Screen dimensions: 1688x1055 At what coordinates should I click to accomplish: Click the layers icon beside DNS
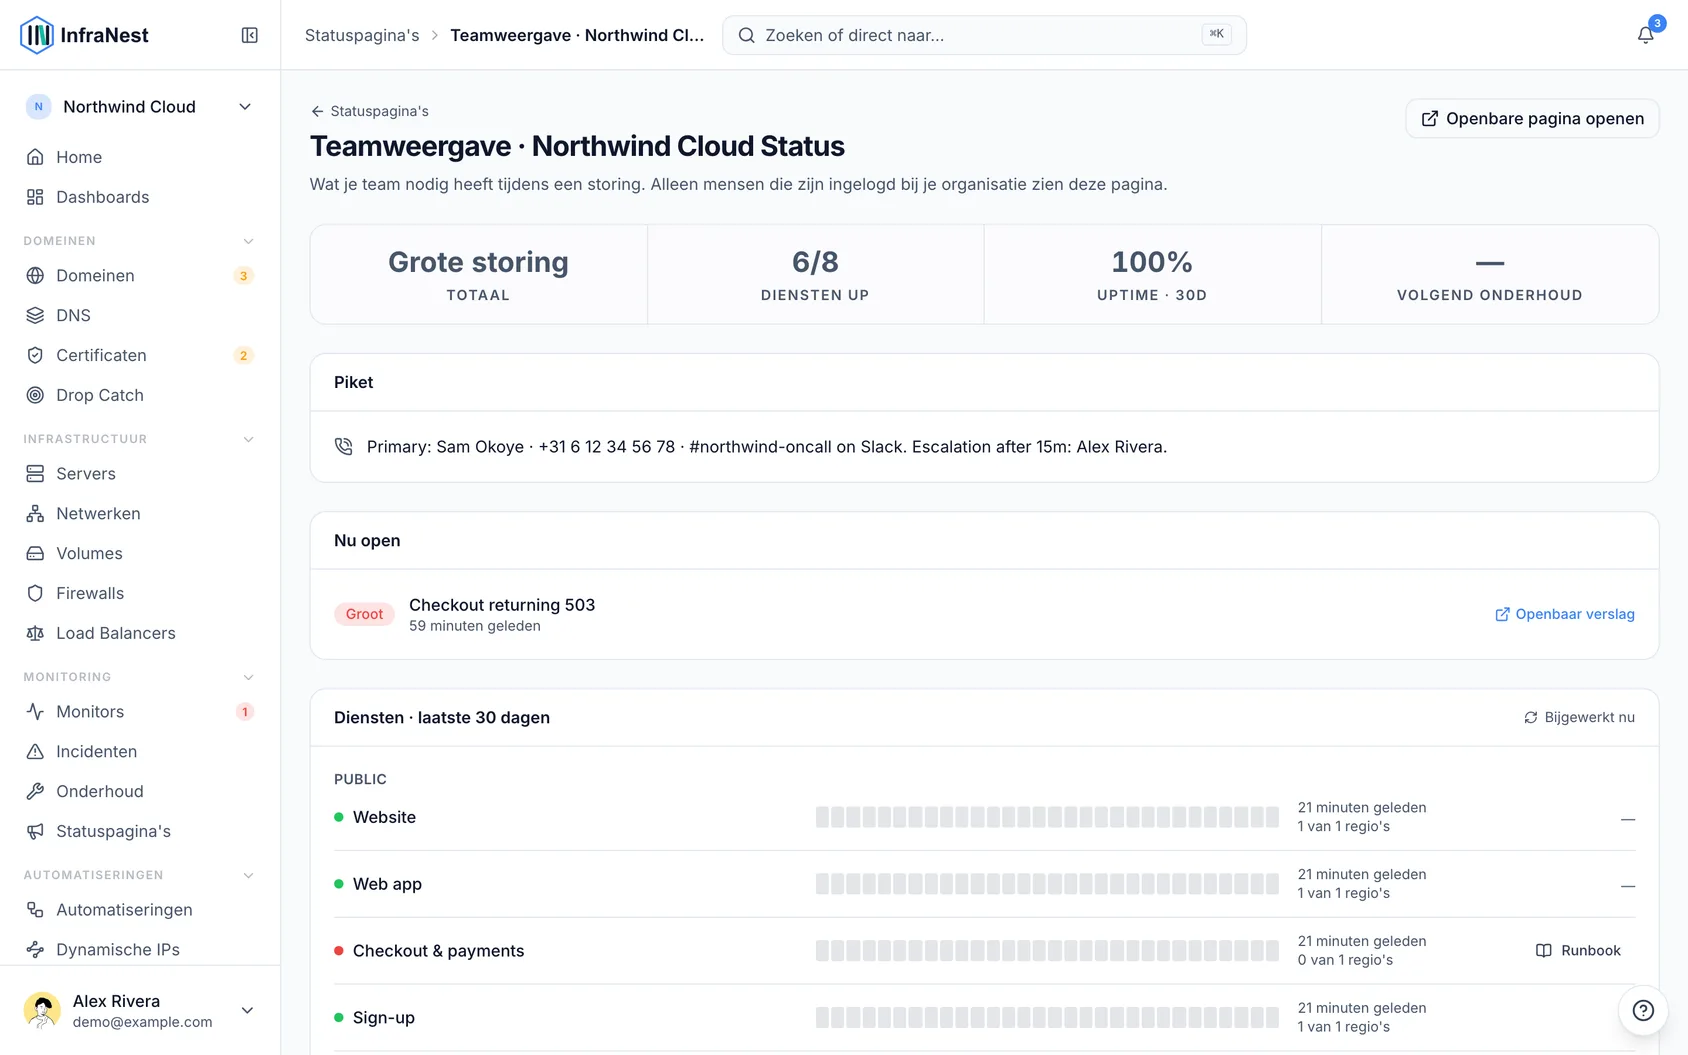pyautogui.click(x=35, y=315)
